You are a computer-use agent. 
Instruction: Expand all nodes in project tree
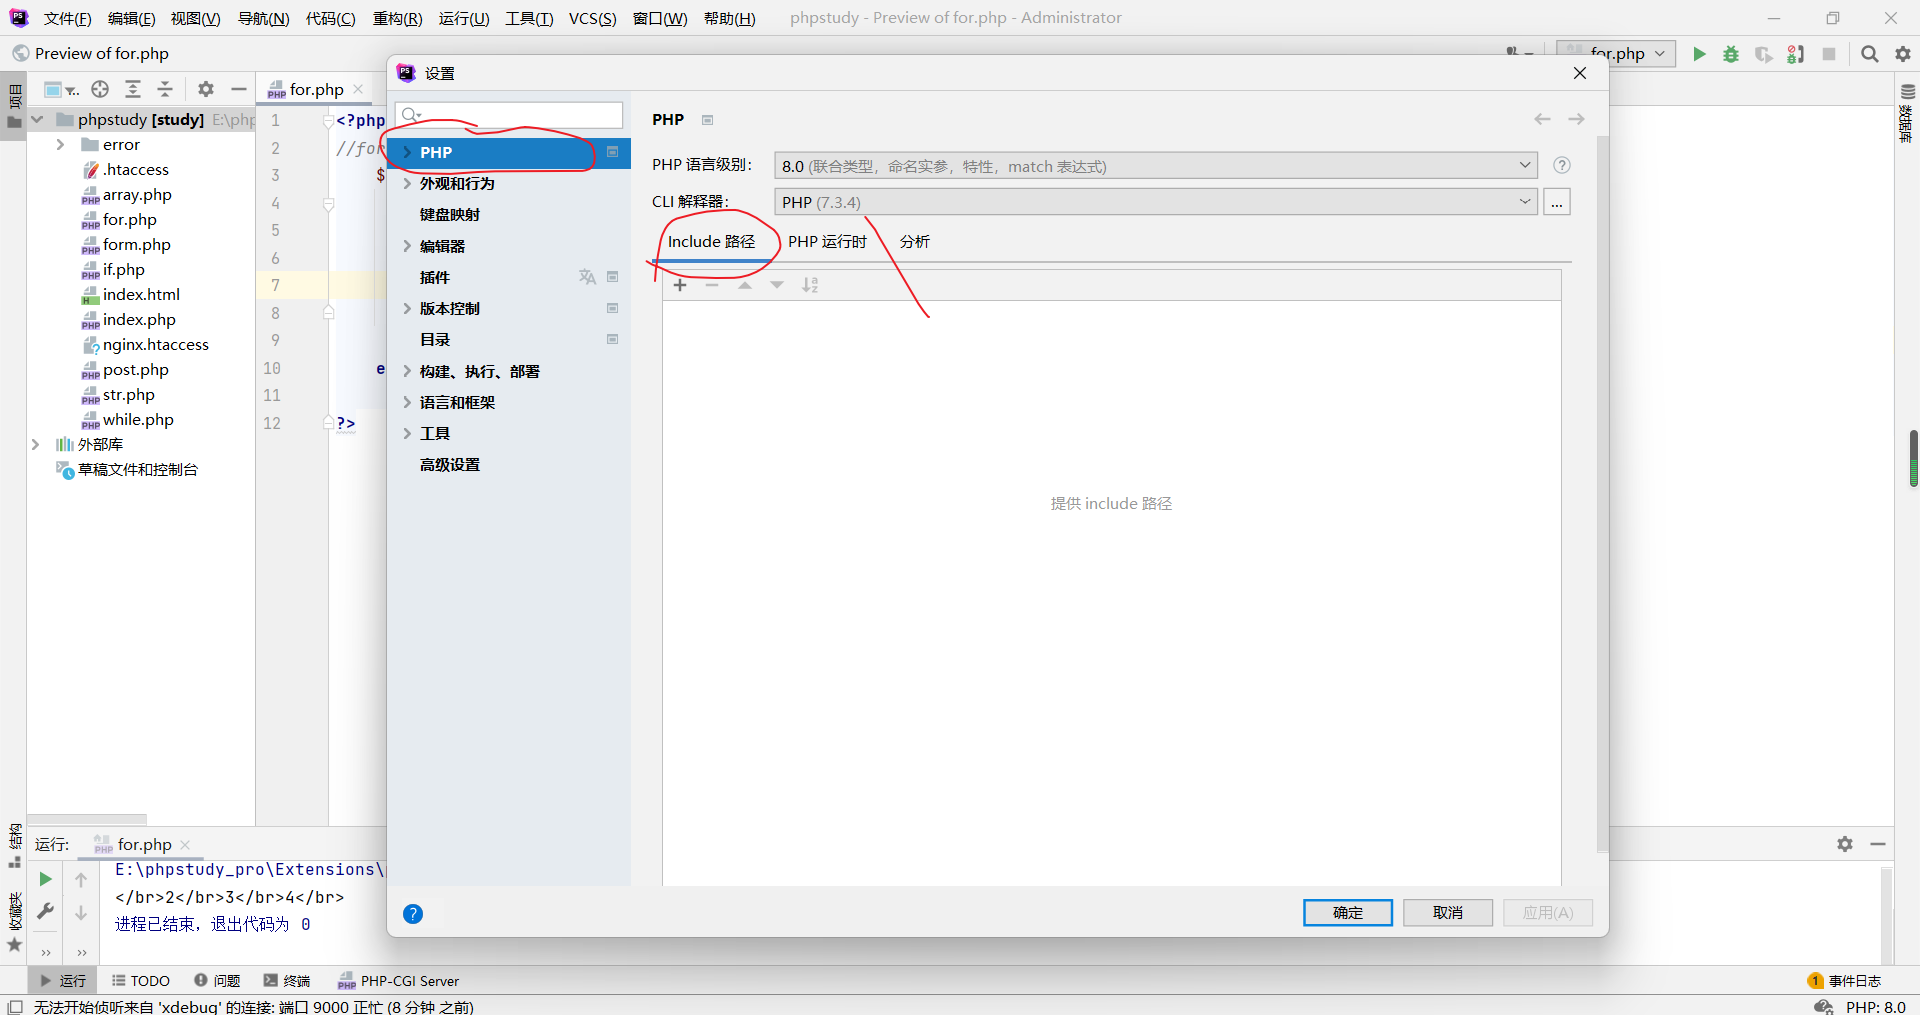click(133, 89)
